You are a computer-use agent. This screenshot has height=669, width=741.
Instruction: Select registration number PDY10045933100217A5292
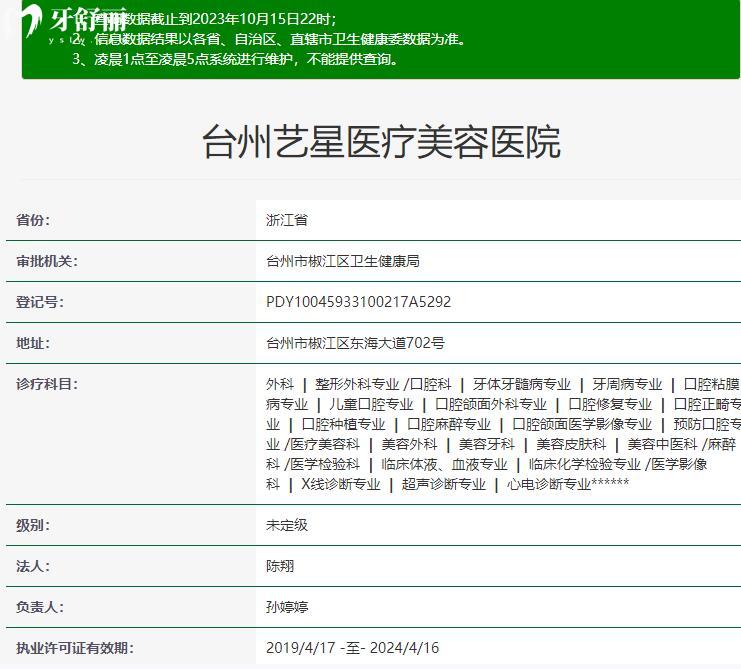tap(358, 302)
